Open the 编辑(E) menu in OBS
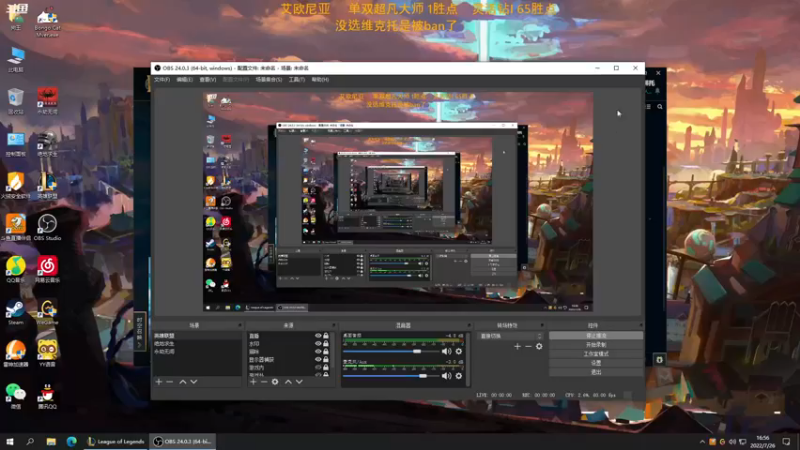Image resolution: width=800 pixels, height=450 pixels. (184, 80)
